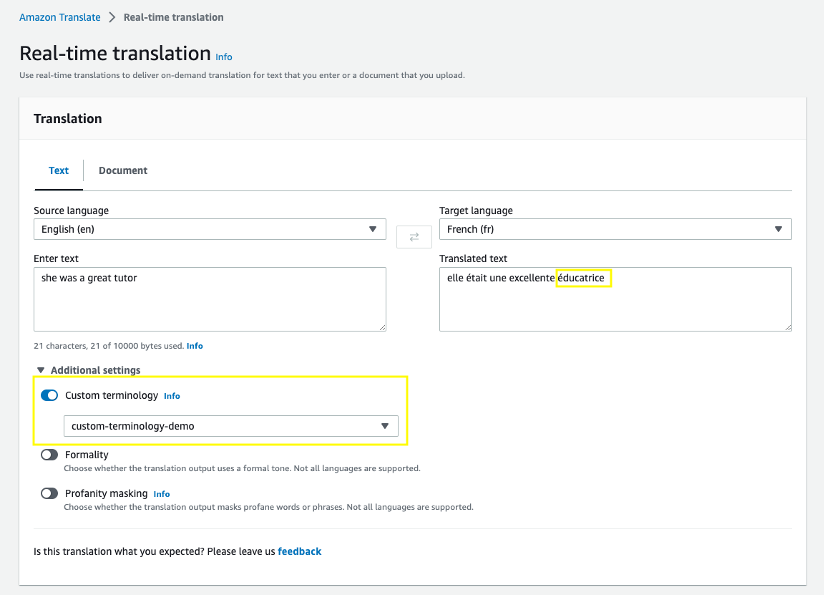This screenshot has height=595, width=824.
Task: Open the Target language dropdown
Action: [x=615, y=229]
